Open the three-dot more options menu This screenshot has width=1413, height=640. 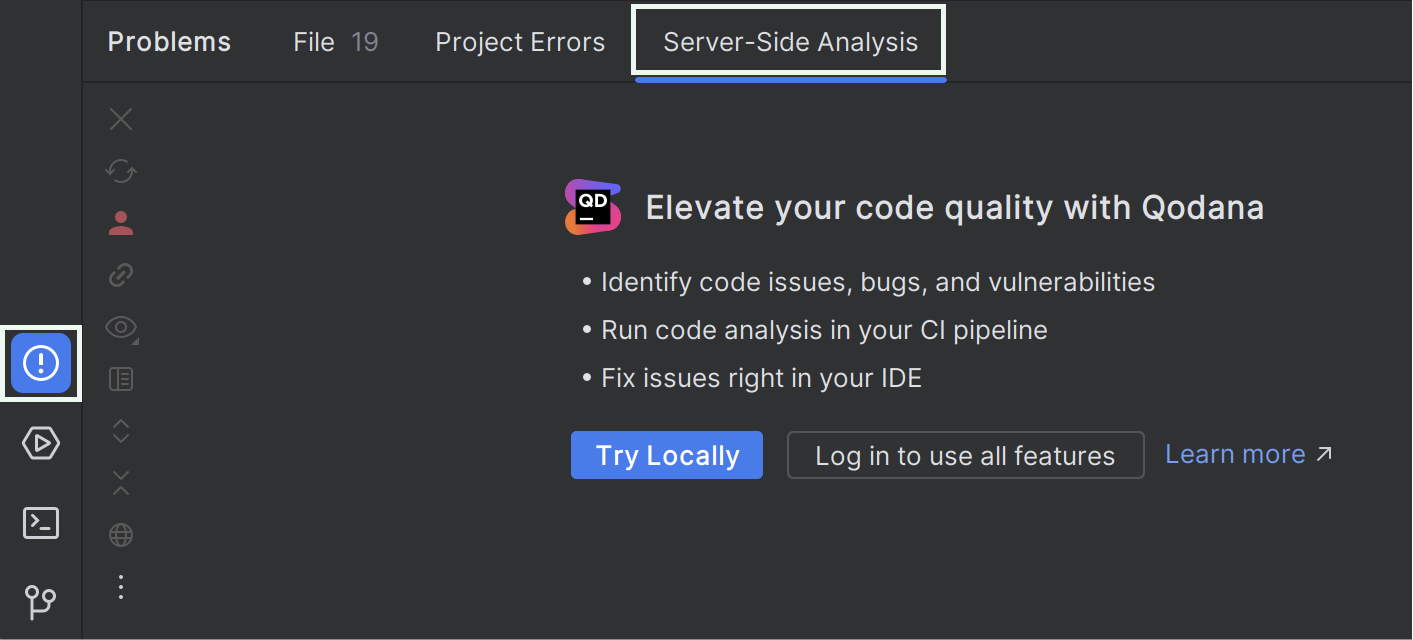pos(120,587)
